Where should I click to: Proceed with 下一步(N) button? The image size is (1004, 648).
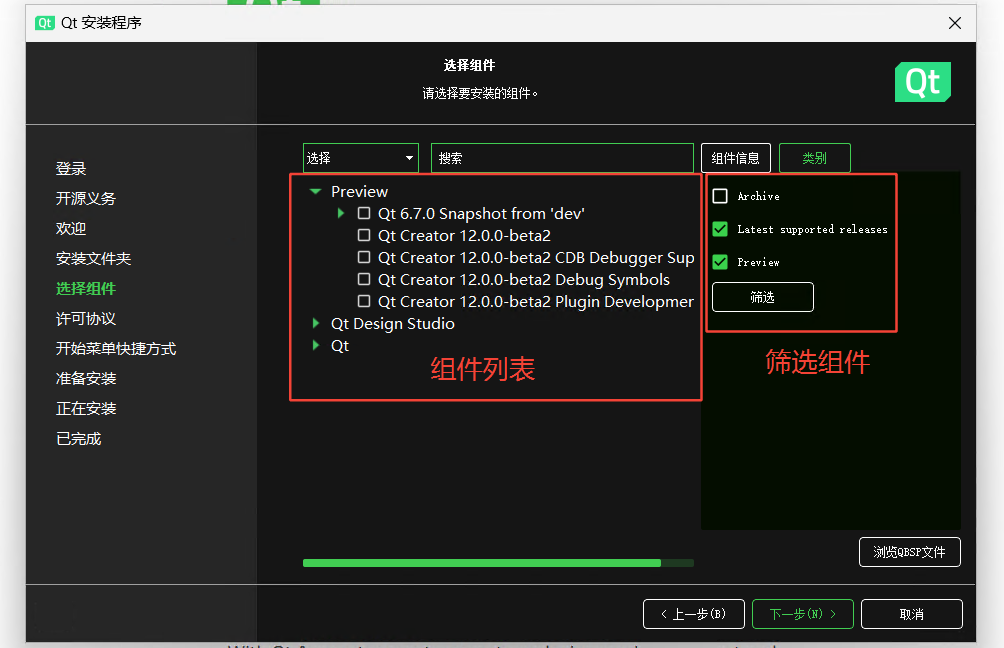tap(802, 614)
